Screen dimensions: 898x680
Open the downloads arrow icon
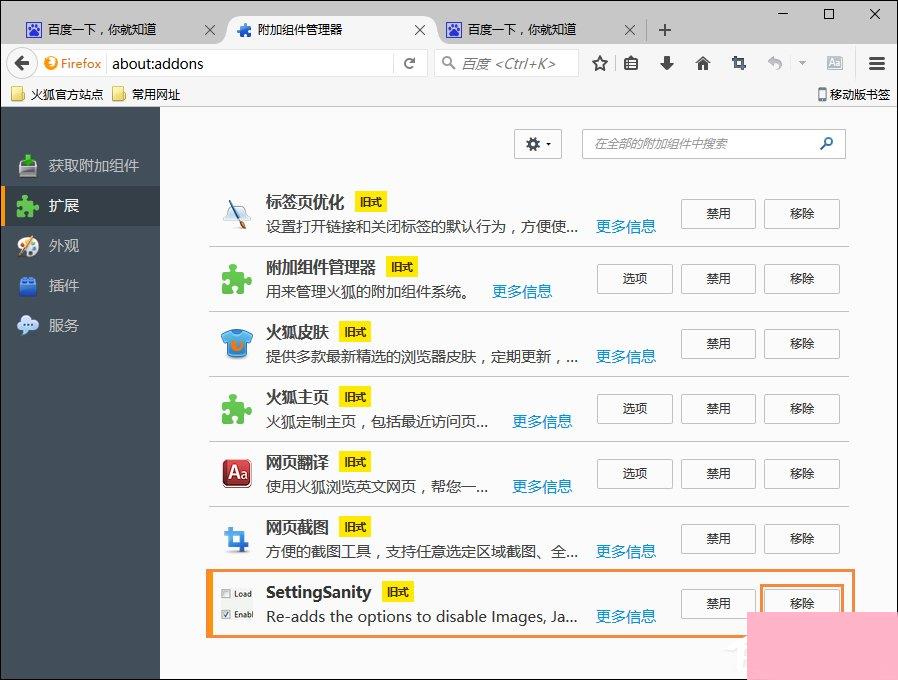tap(667, 64)
